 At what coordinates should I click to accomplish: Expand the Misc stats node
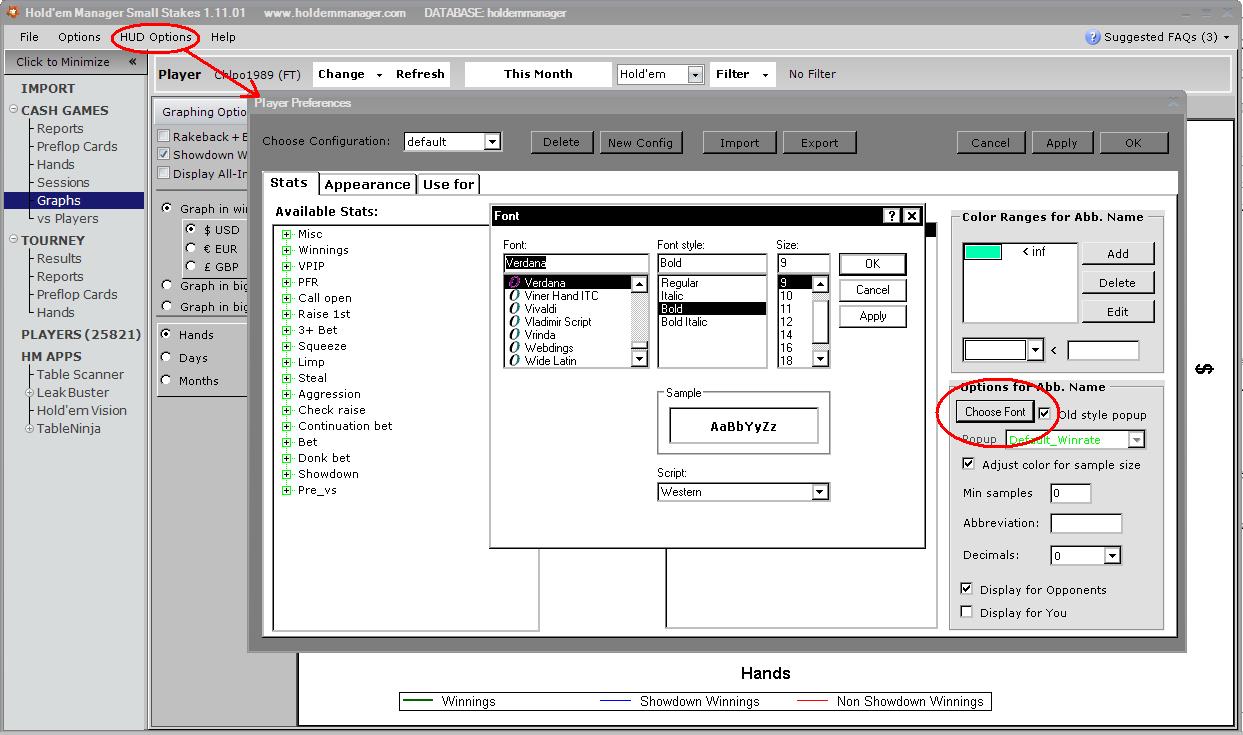click(x=286, y=234)
